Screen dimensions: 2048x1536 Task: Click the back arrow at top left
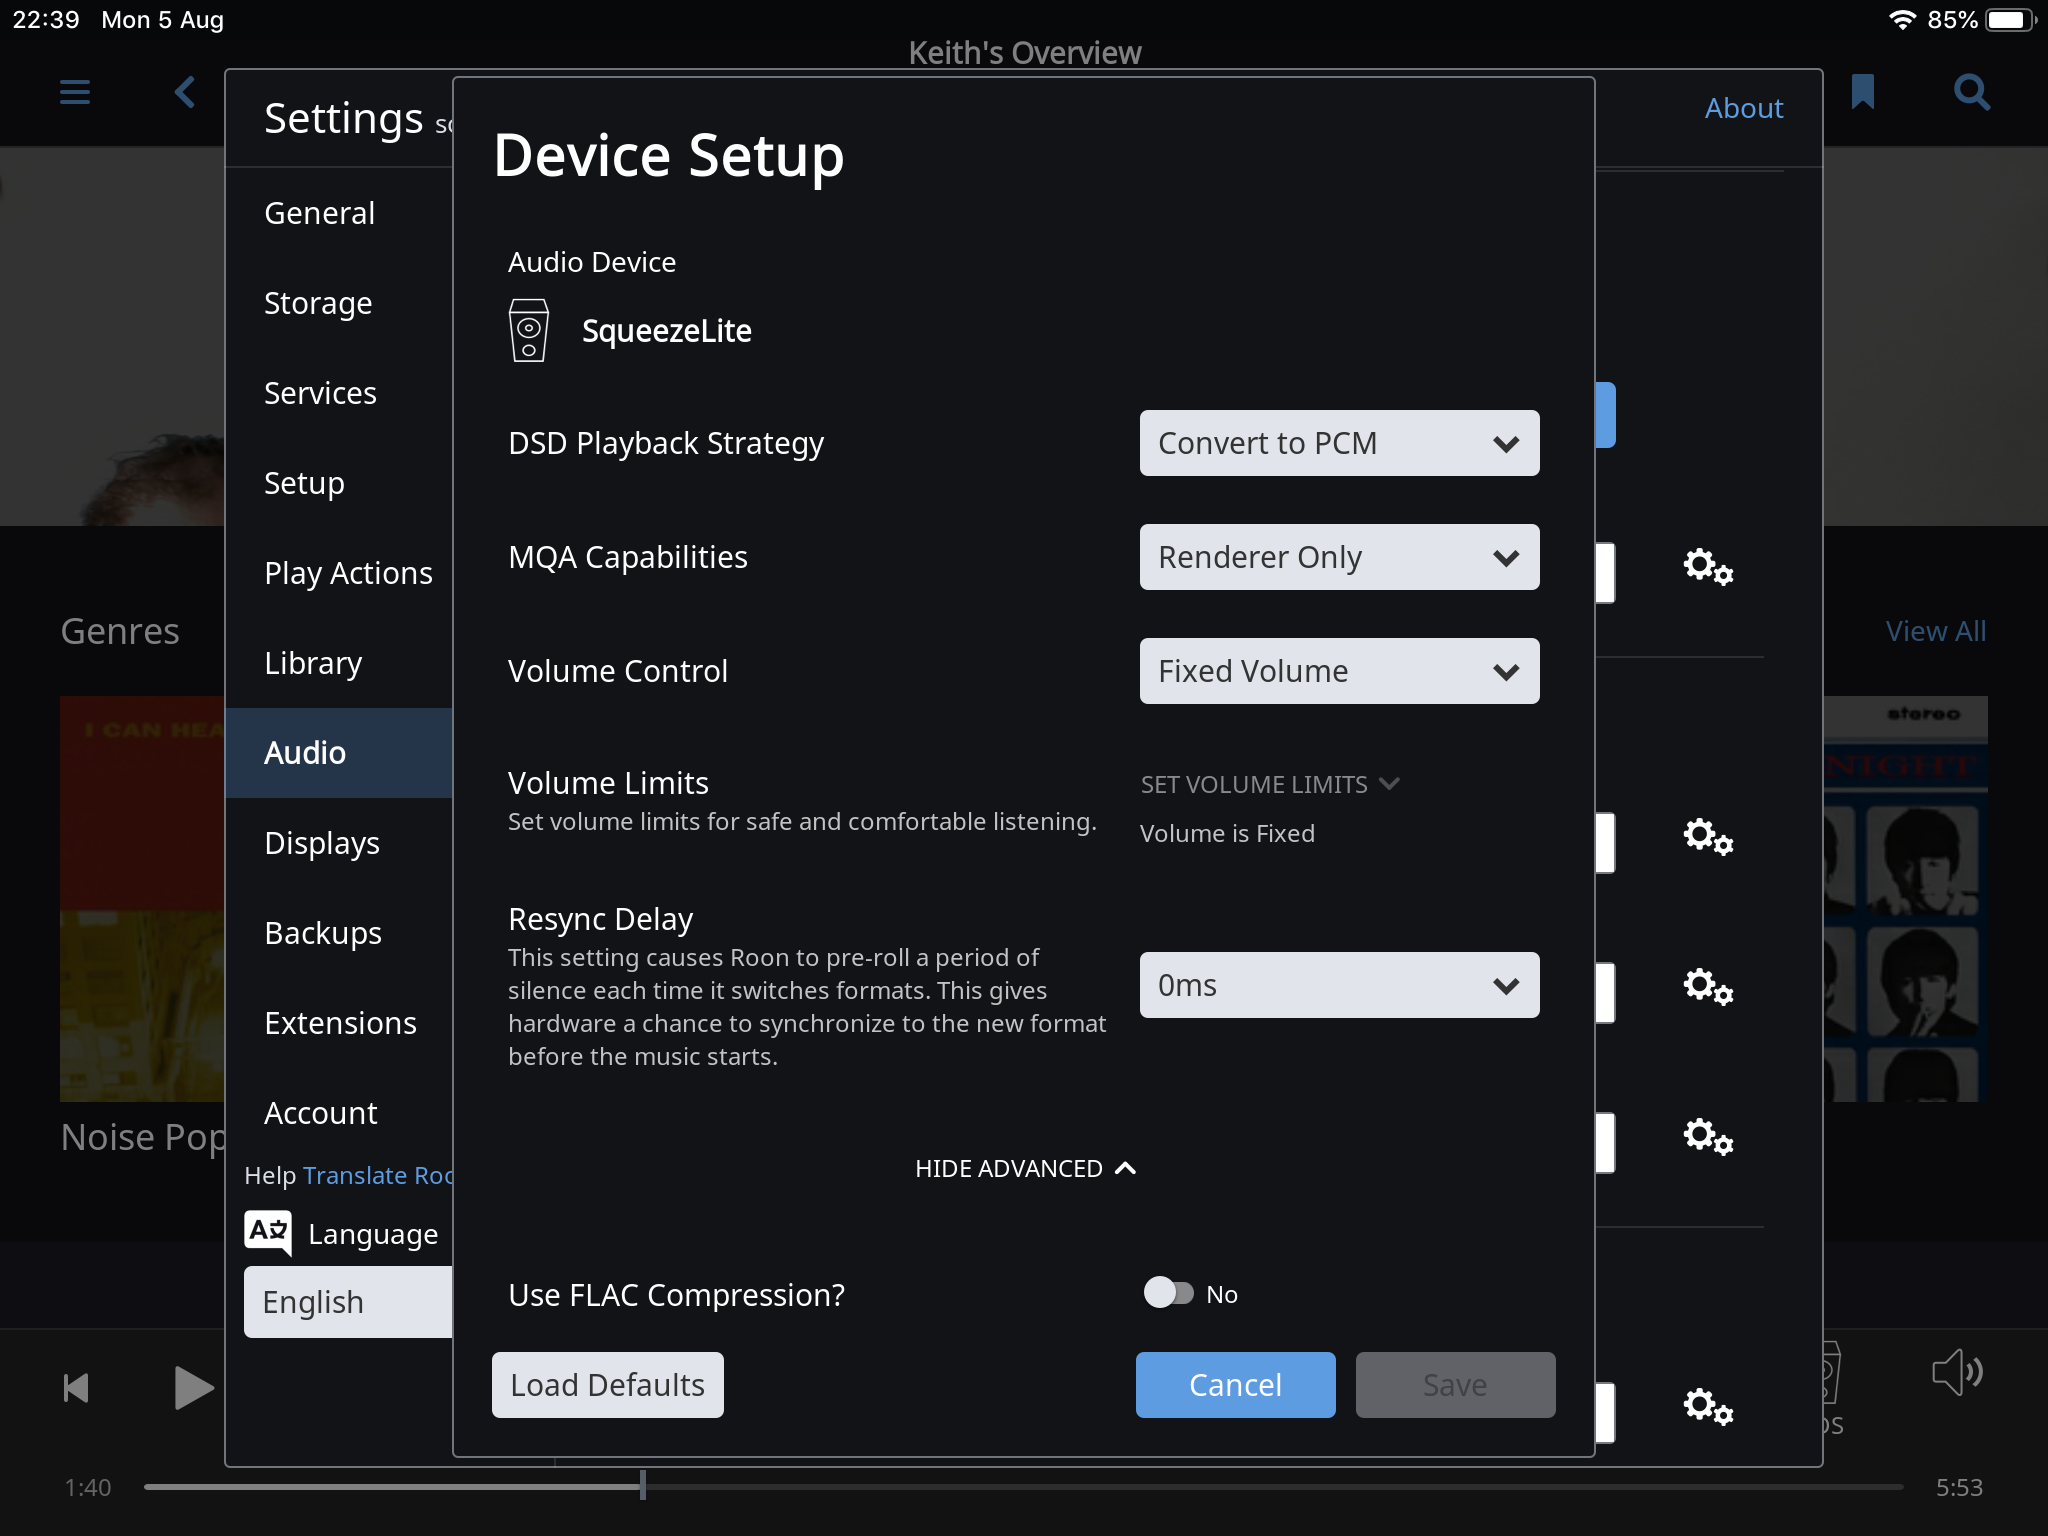tap(184, 92)
